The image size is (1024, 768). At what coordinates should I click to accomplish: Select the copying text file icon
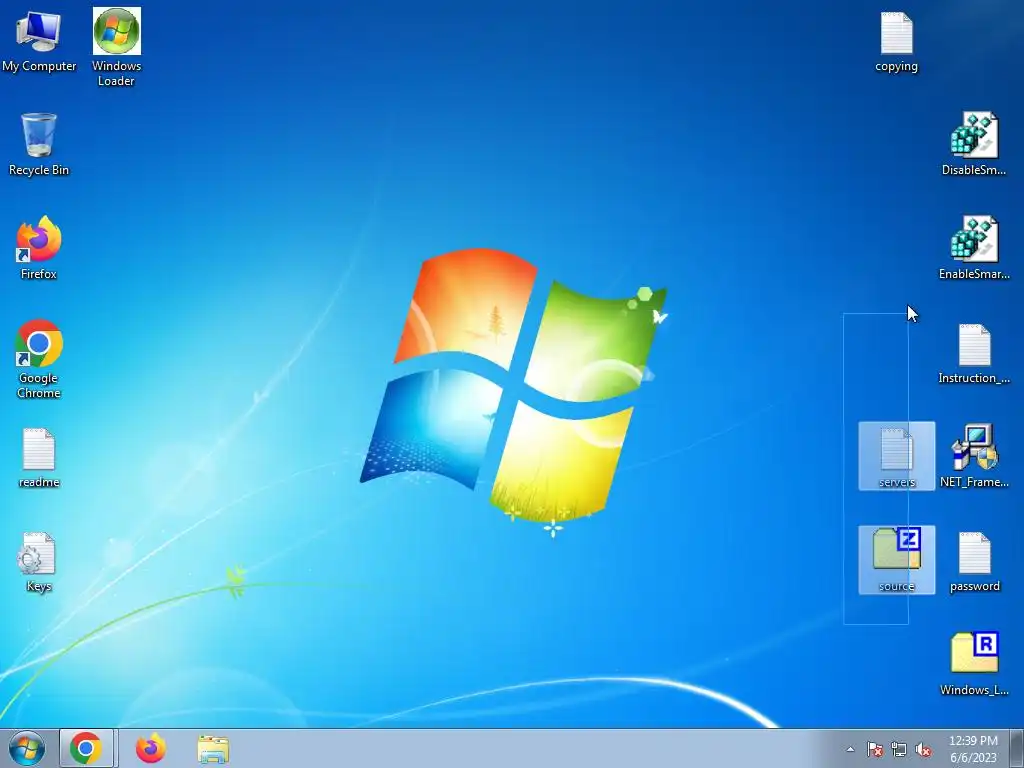pyautogui.click(x=896, y=42)
